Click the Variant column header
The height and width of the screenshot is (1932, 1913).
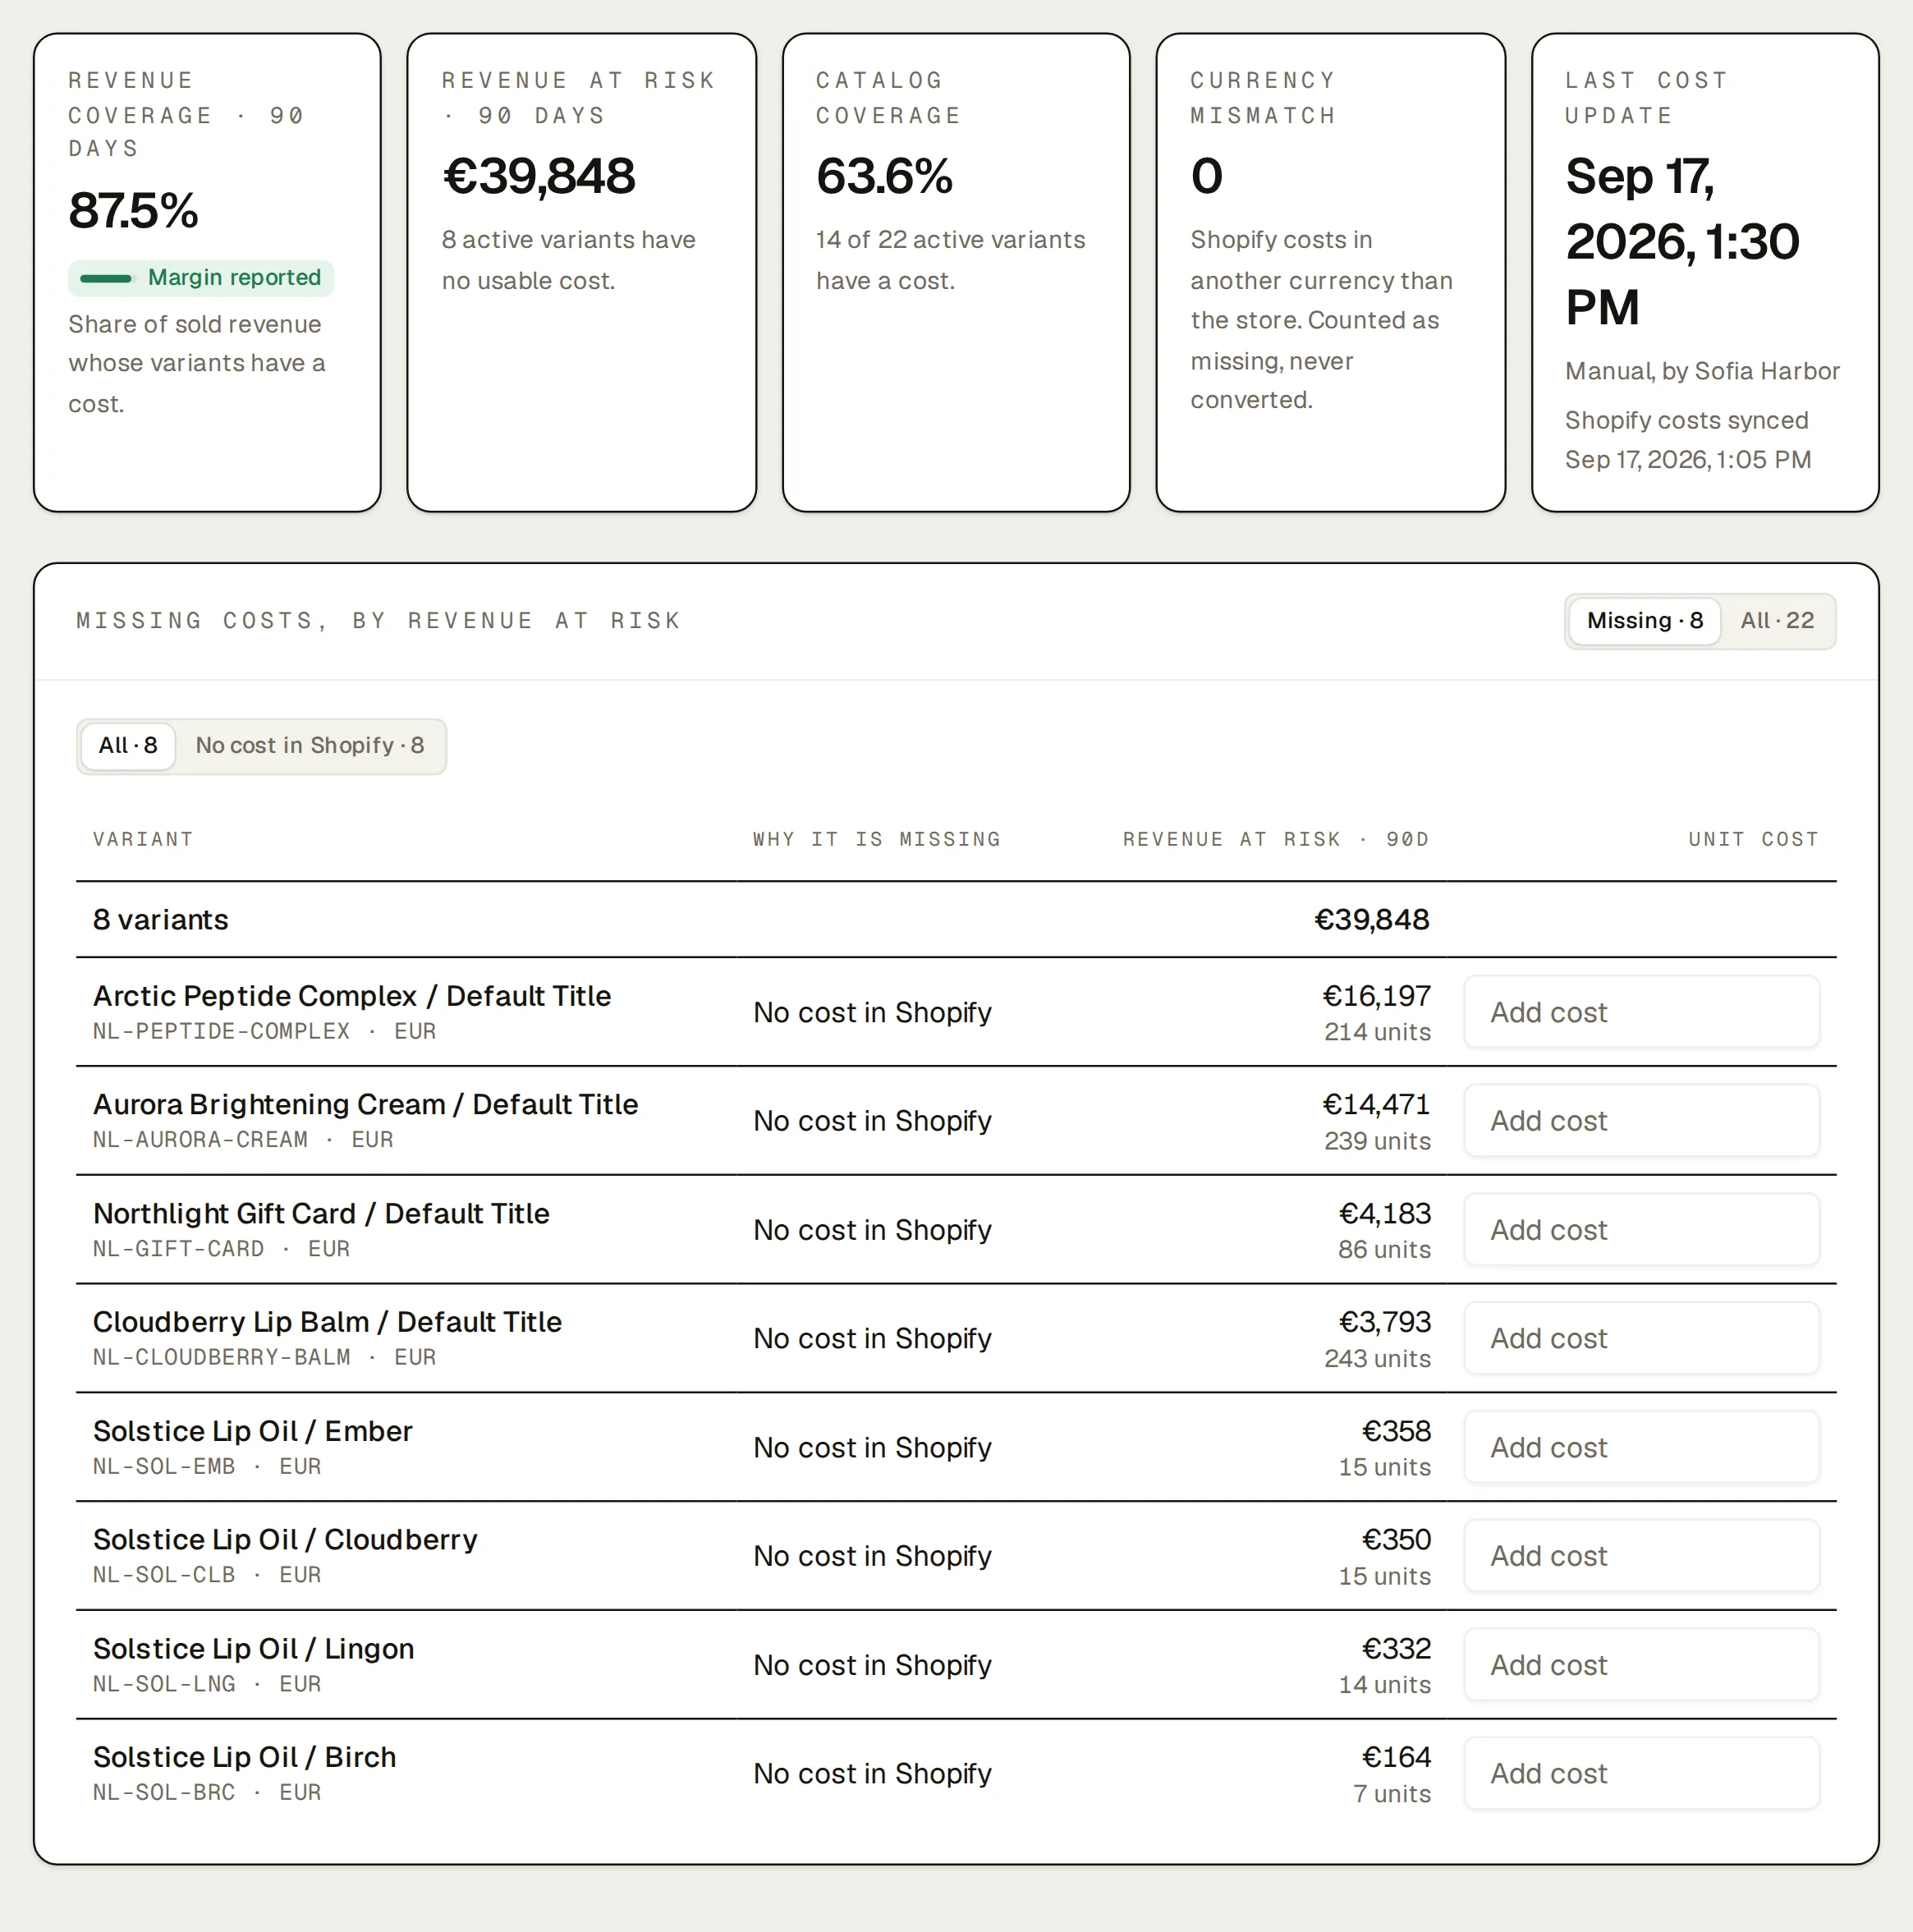[x=143, y=840]
